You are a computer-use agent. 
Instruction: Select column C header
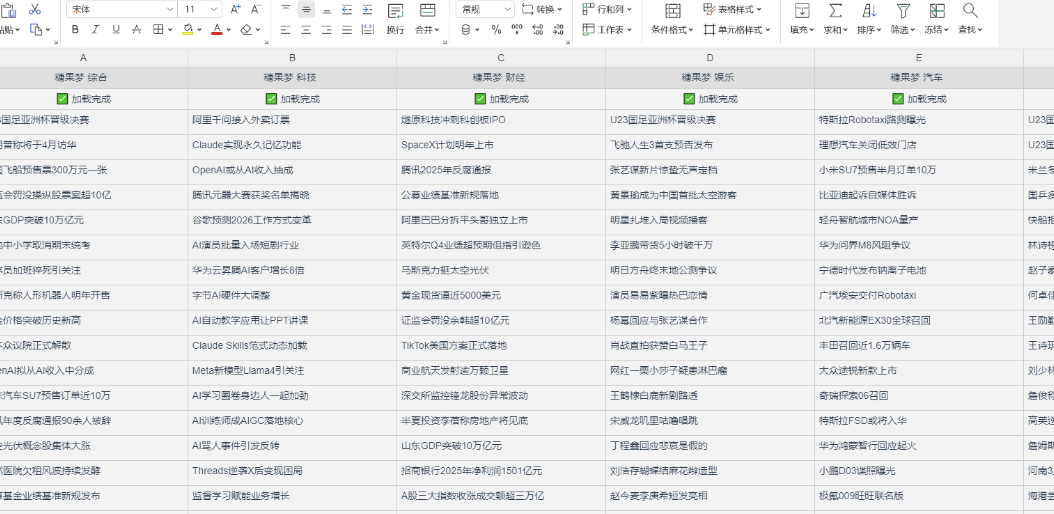pyautogui.click(x=501, y=58)
